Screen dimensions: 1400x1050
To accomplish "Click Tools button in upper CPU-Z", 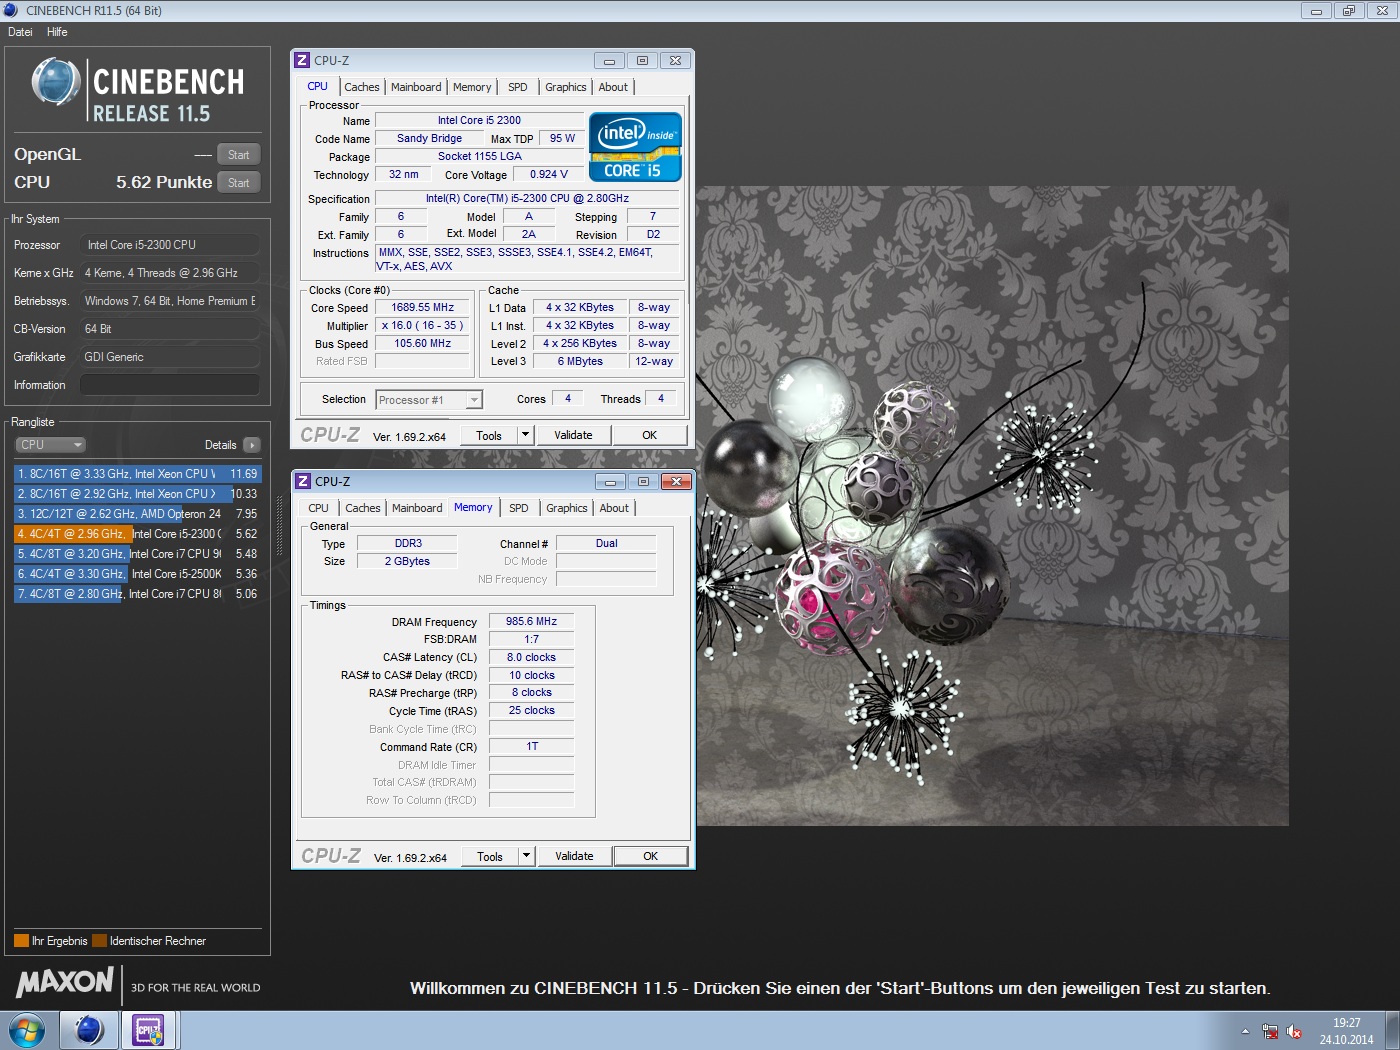I will 489,435.
